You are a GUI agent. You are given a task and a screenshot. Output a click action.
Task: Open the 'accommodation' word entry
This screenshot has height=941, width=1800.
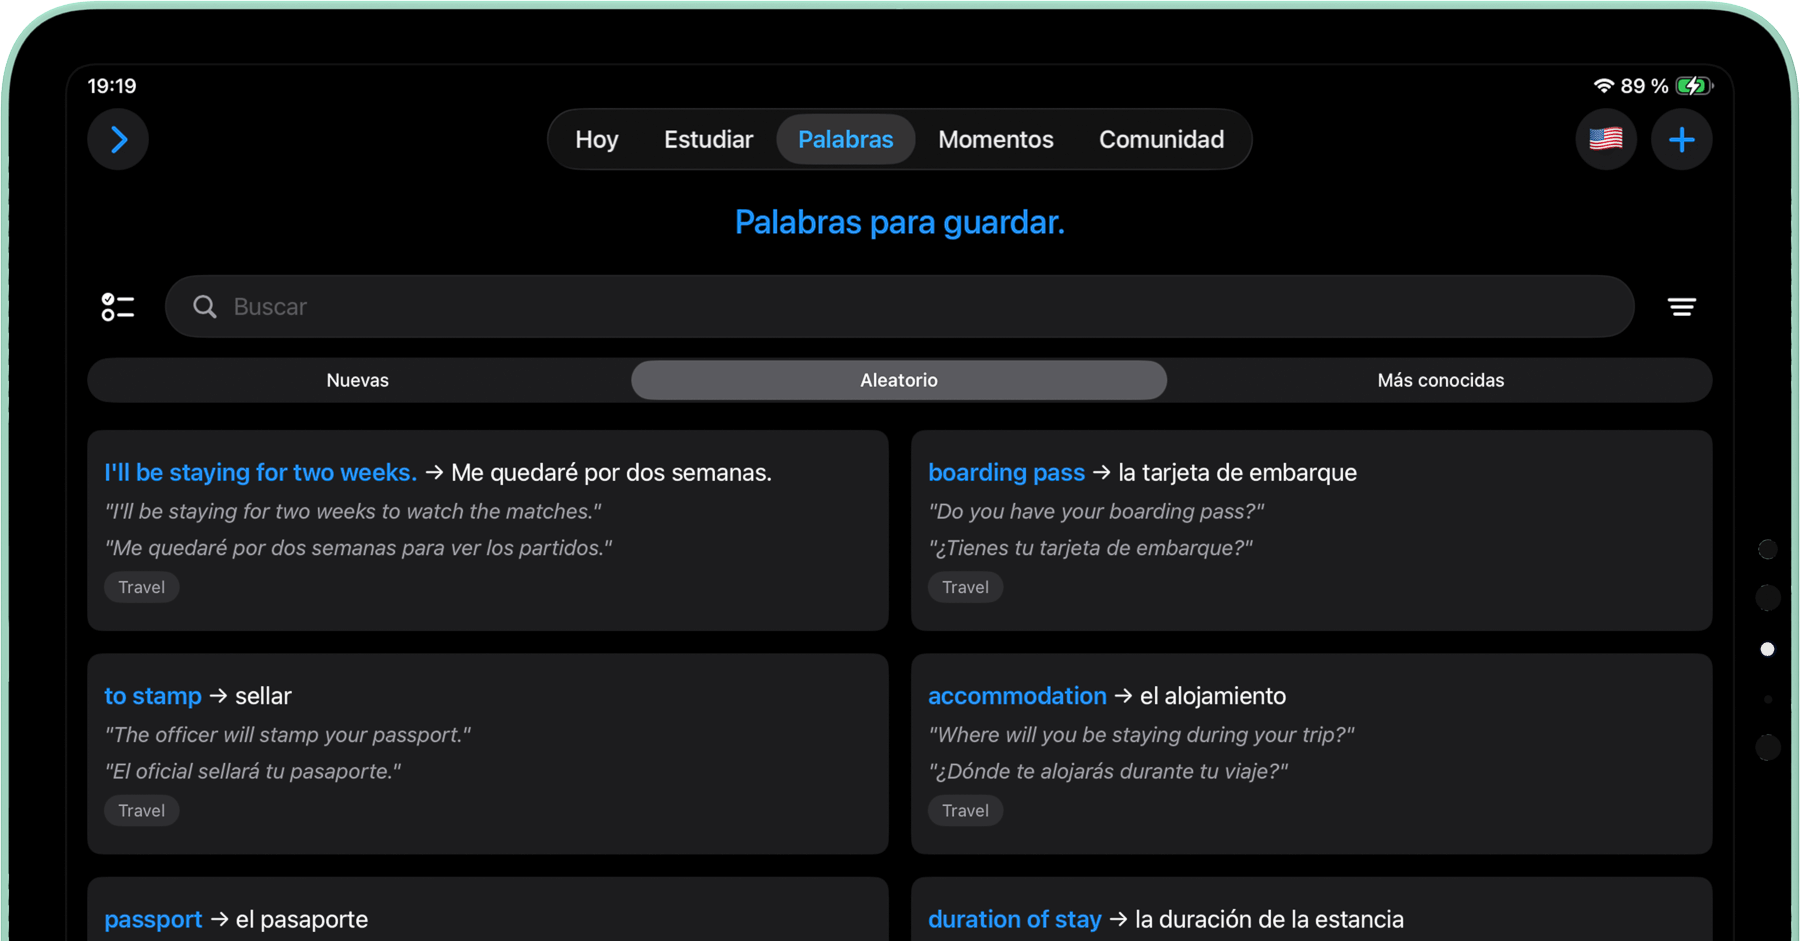click(x=1017, y=695)
